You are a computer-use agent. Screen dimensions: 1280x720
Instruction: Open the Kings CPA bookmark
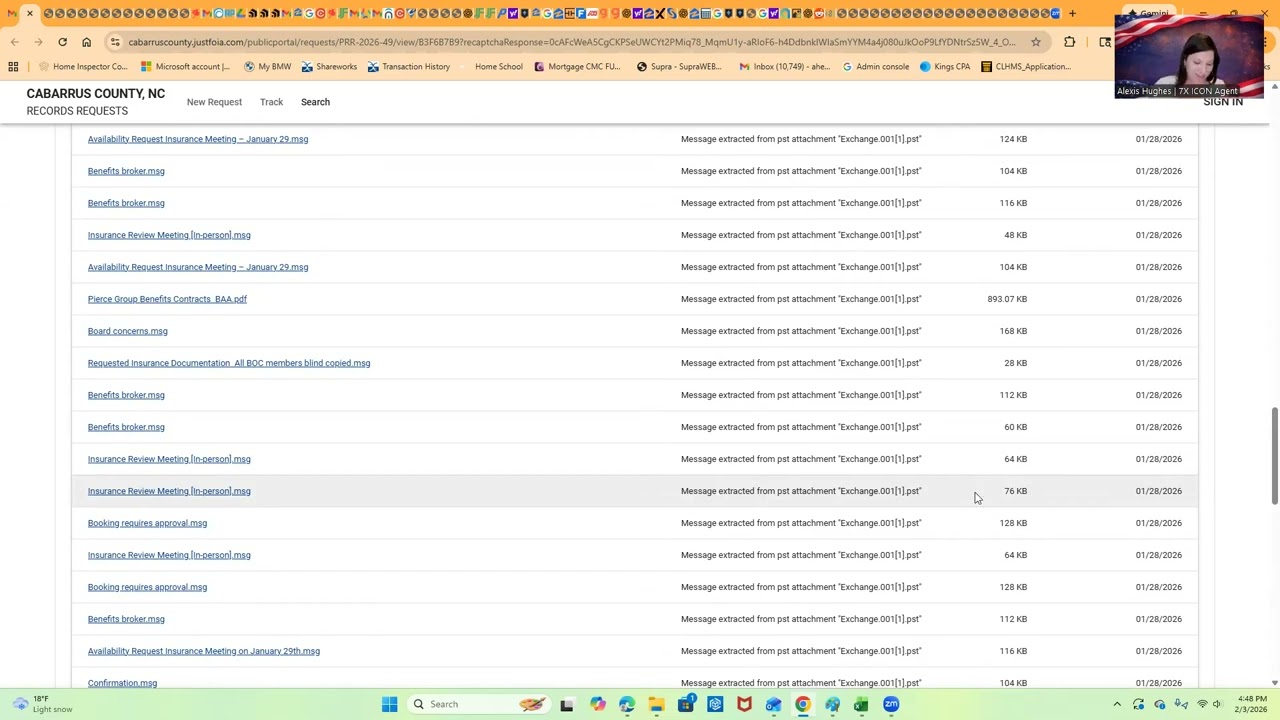(x=944, y=67)
